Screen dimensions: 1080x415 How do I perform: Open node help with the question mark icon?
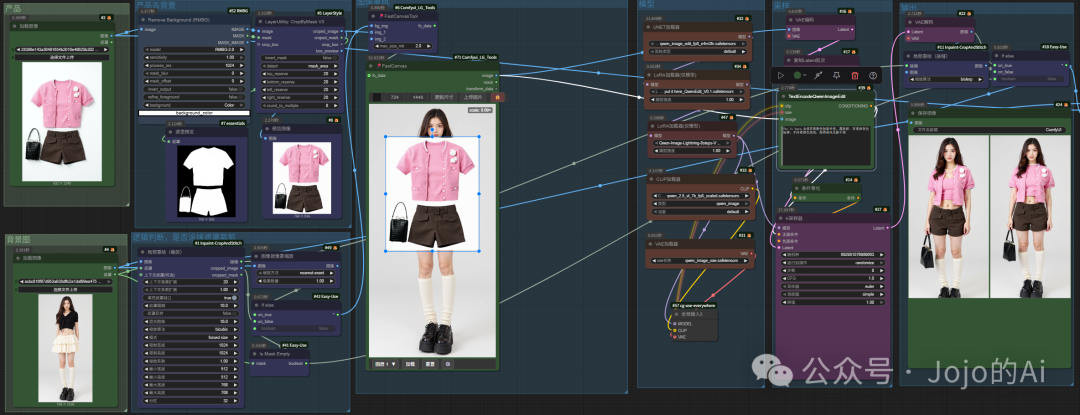873,75
